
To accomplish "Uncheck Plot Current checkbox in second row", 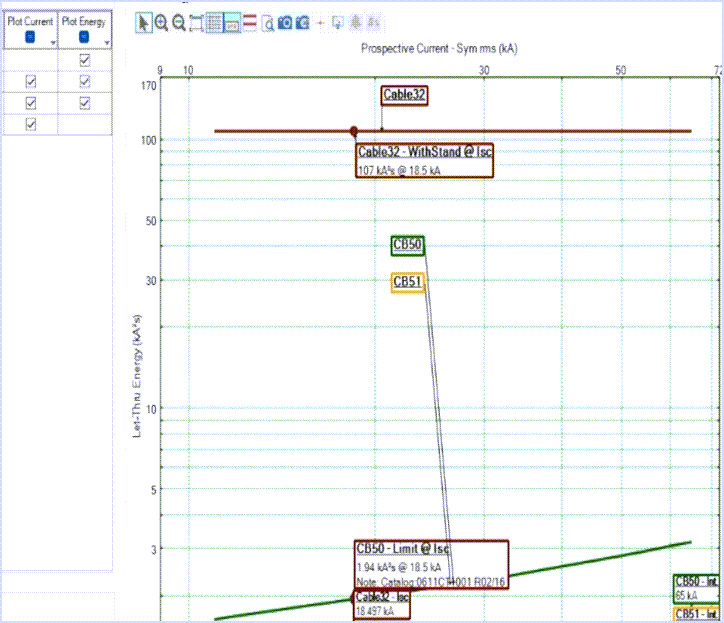I will (x=30, y=82).
